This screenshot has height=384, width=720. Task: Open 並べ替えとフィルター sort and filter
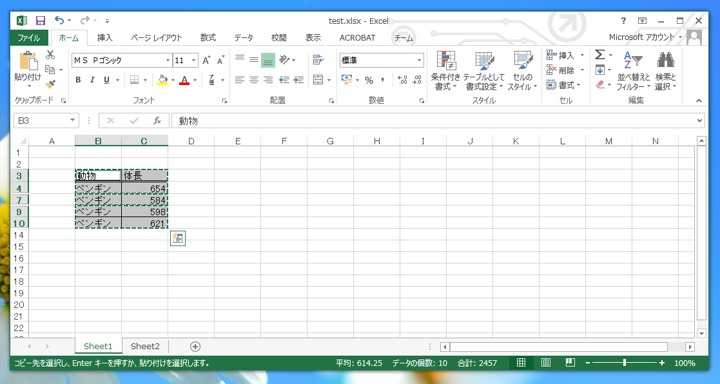coord(633,70)
